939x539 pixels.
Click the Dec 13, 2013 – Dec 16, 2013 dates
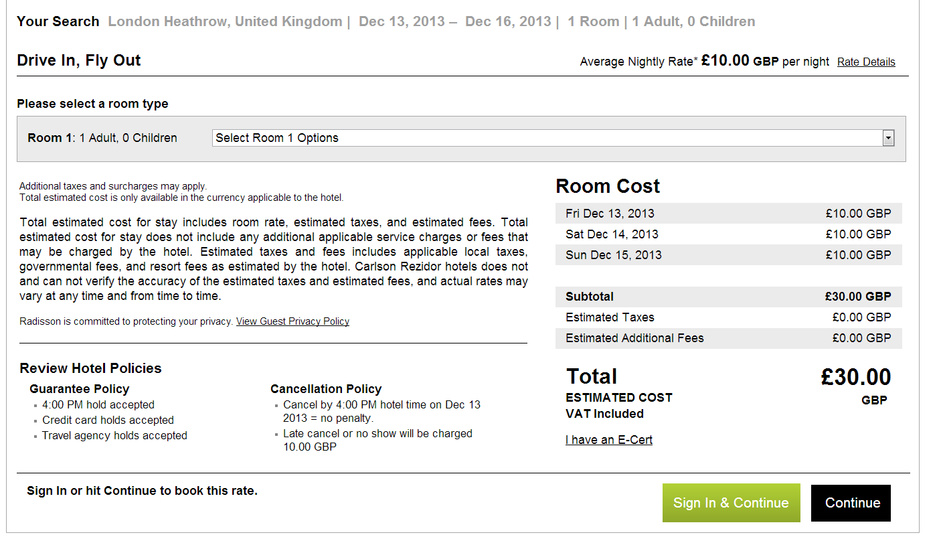[455, 22]
